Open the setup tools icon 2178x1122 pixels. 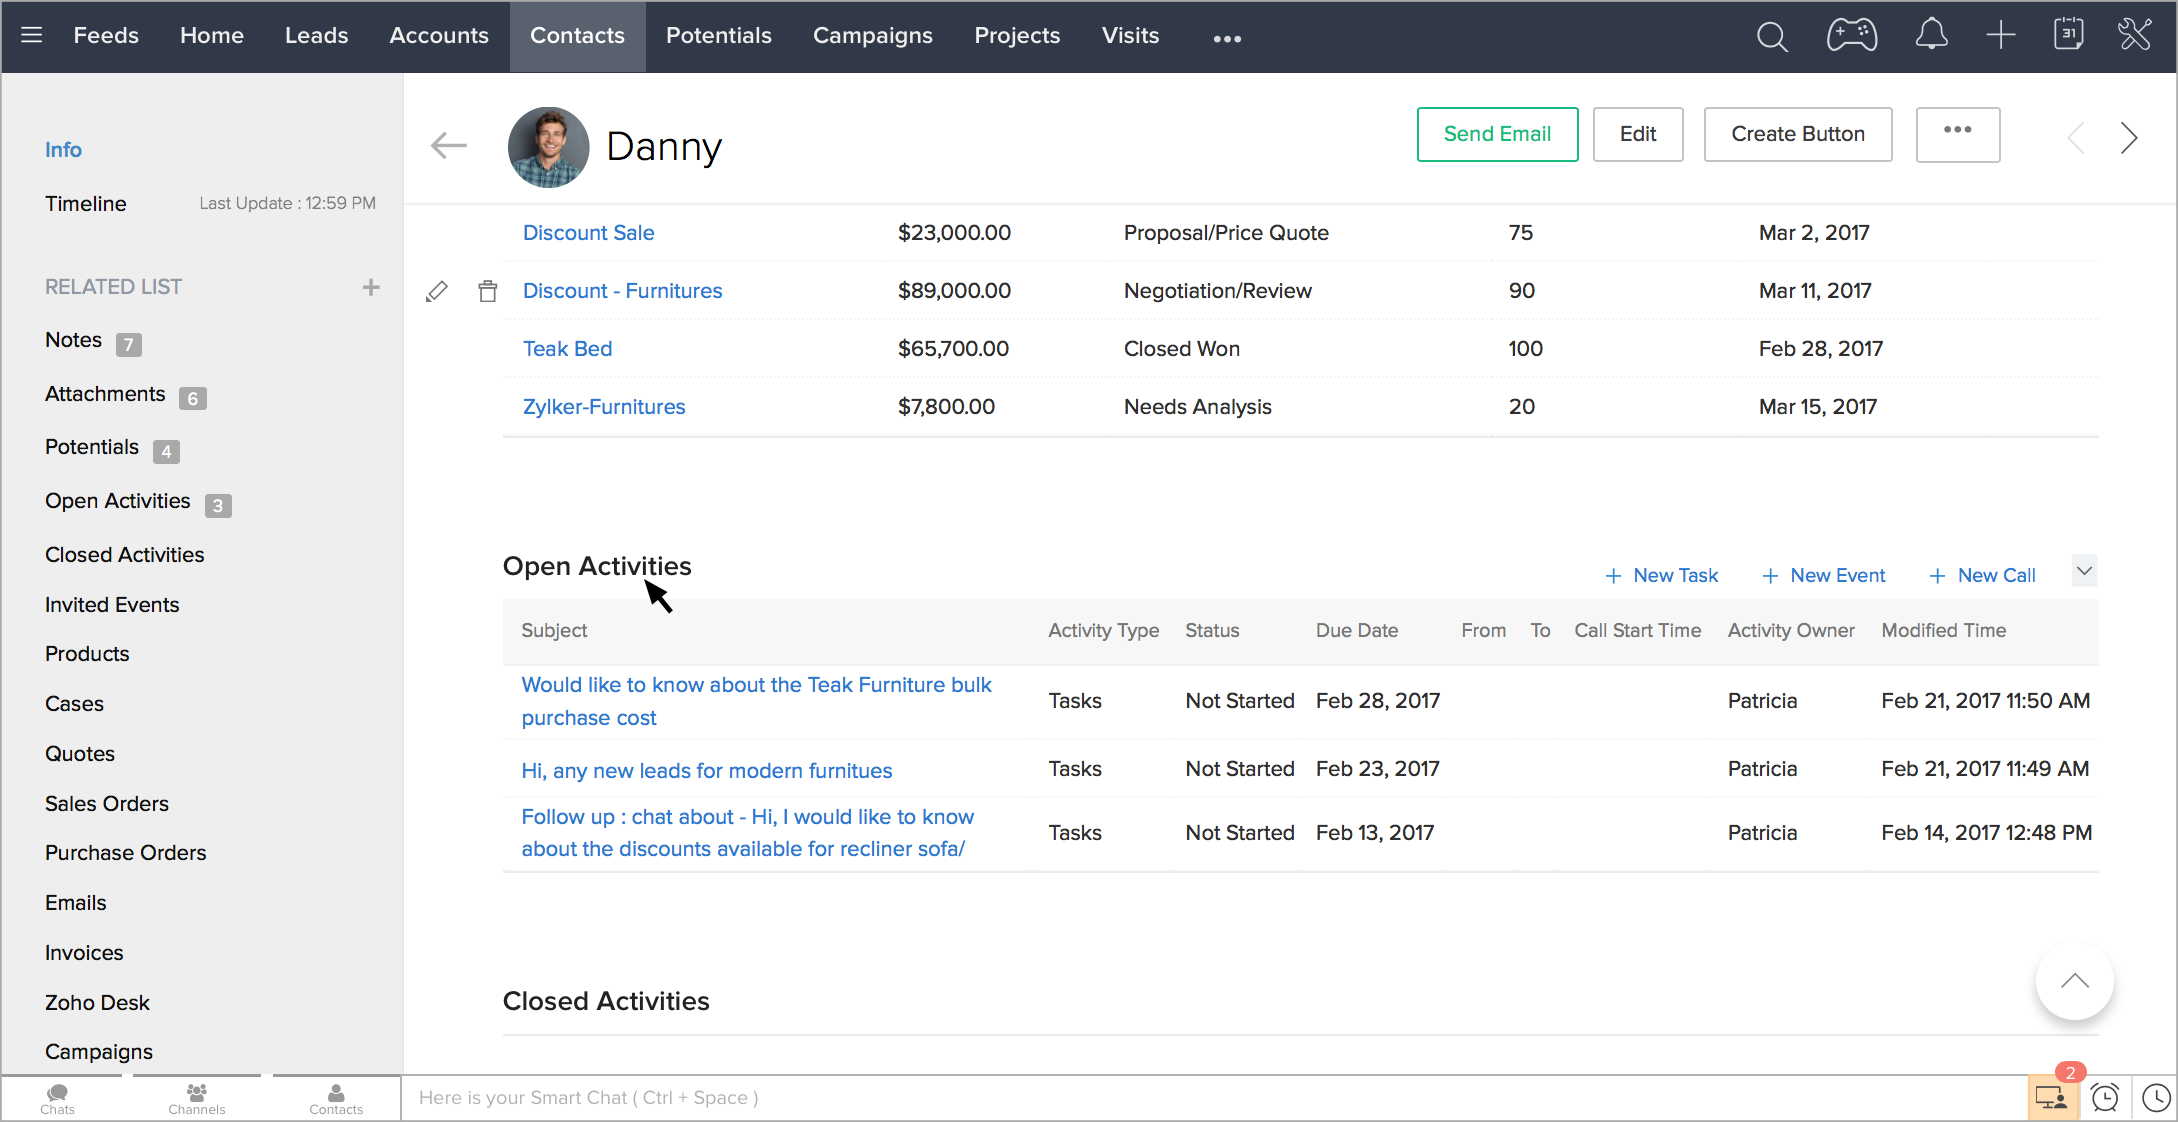coord(2135,35)
